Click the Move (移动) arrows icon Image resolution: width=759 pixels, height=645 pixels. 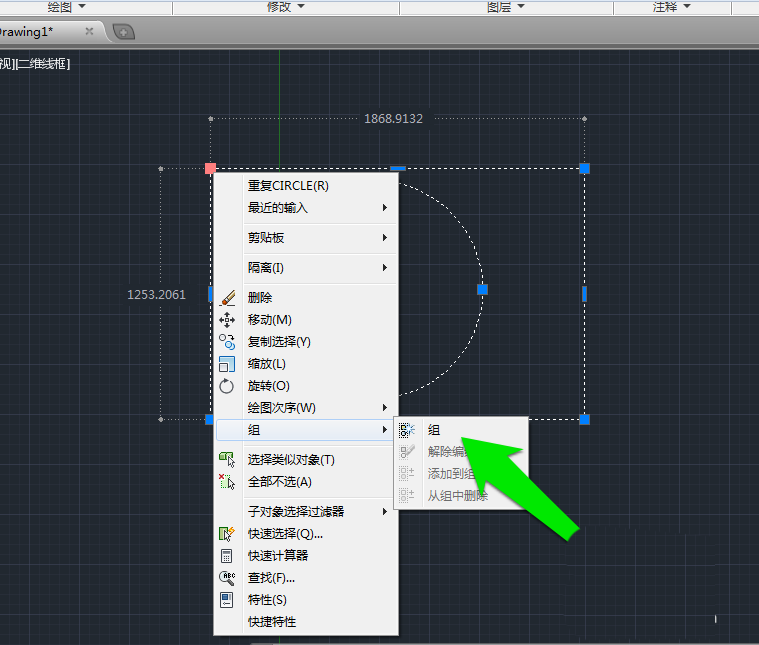click(x=227, y=320)
